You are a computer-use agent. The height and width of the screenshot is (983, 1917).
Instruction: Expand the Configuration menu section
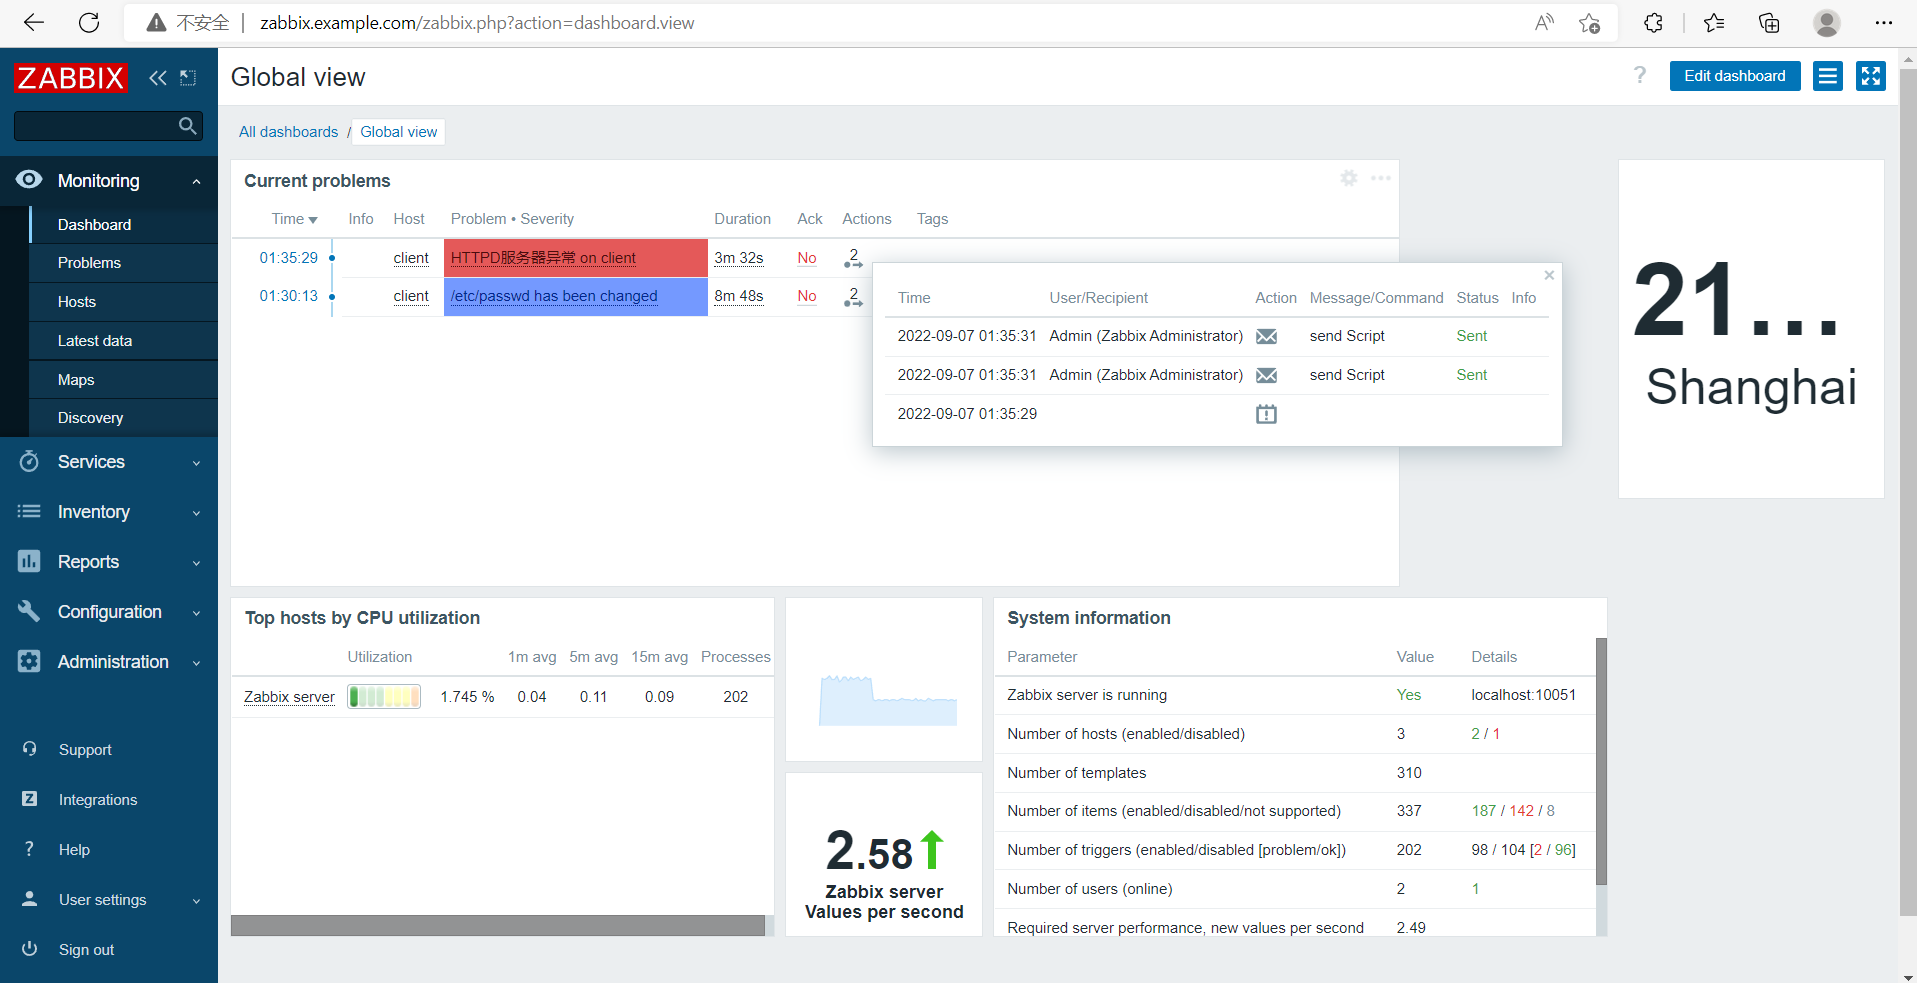click(197, 613)
